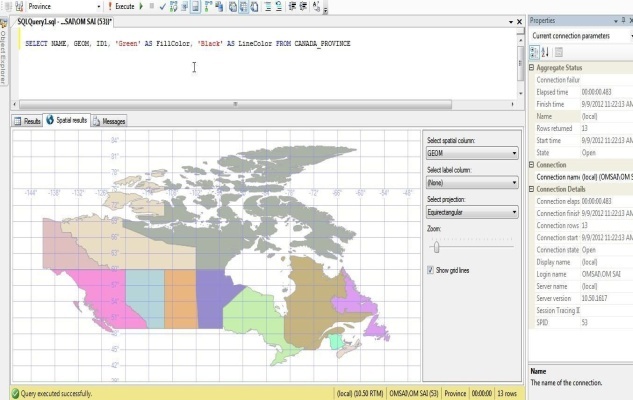
Task: Open the Select spatial column dropdown
Action: [514, 153]
